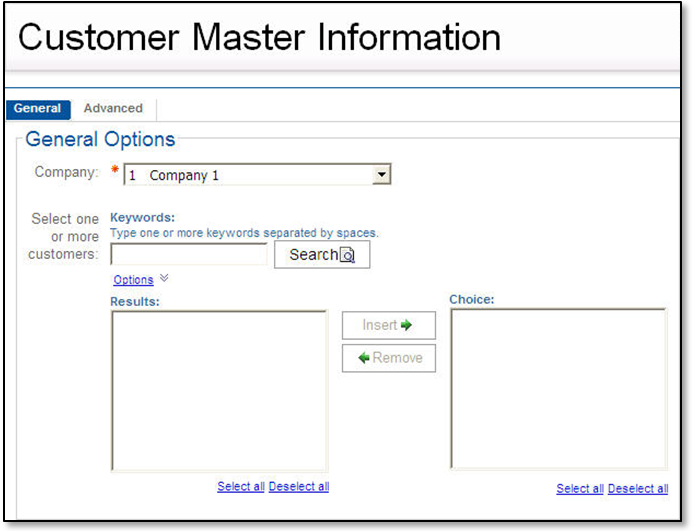Click 'Deselect all' under the Choice list
The height and width of the screenshot is (531, 694).
point(638,489)
